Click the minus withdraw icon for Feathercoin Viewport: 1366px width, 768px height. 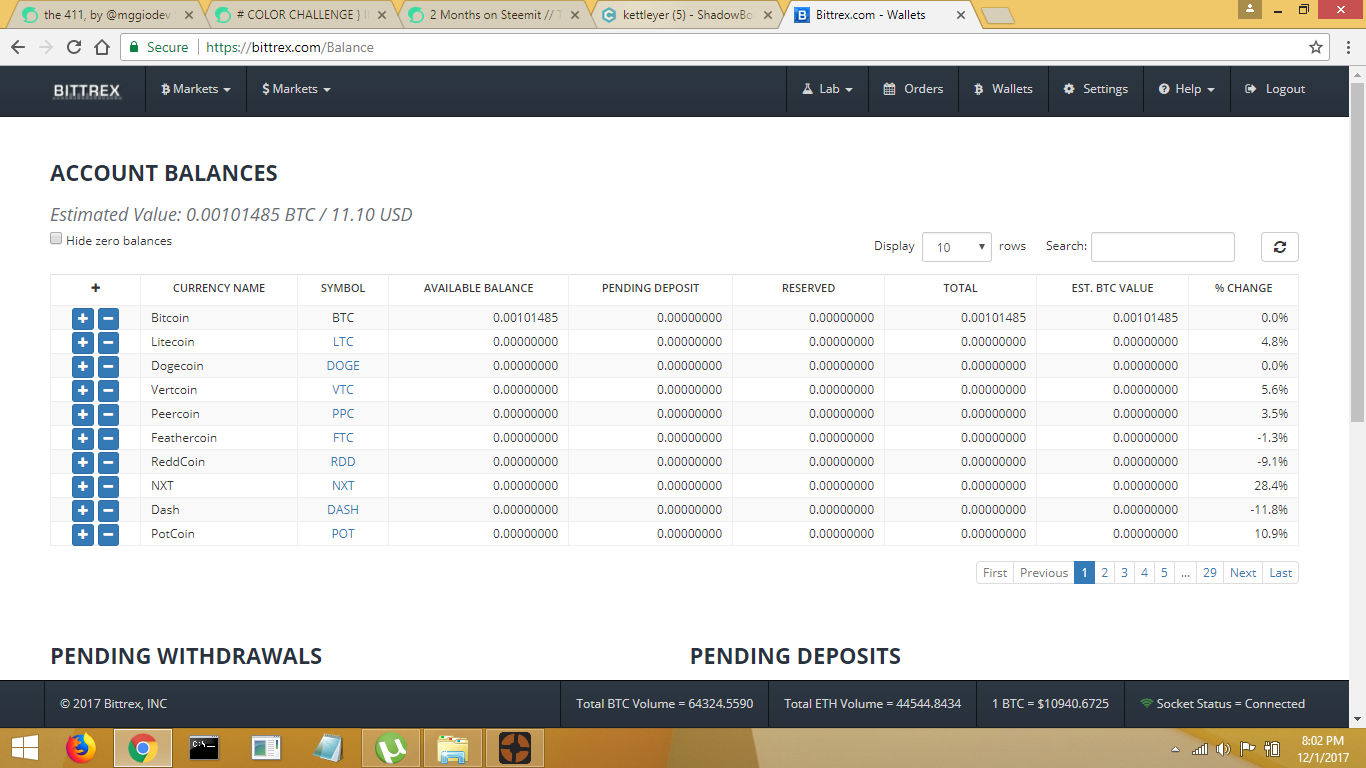pyautogui.click(x=108, y=438)
